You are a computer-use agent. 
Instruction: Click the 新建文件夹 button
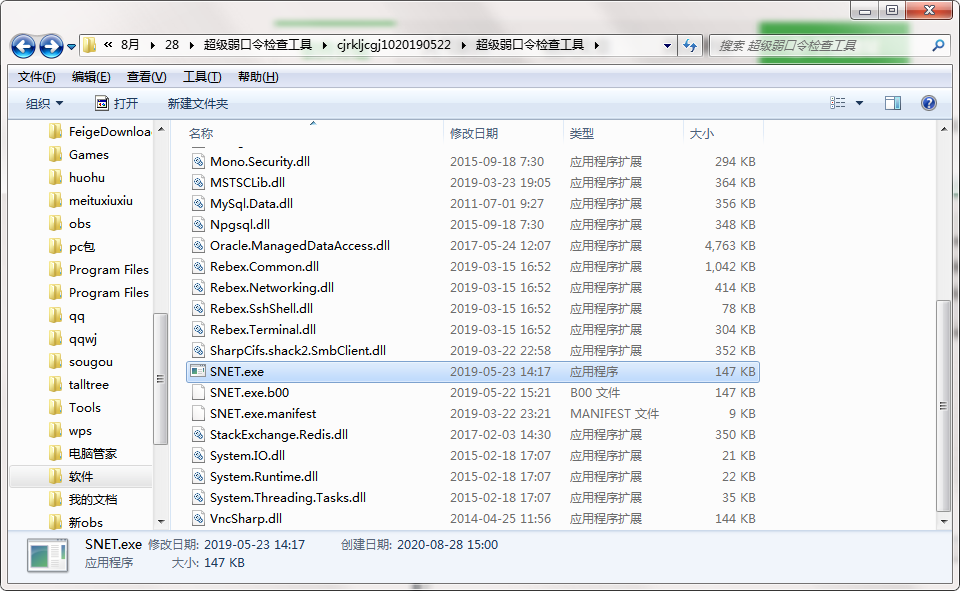(x=198, y=104)
